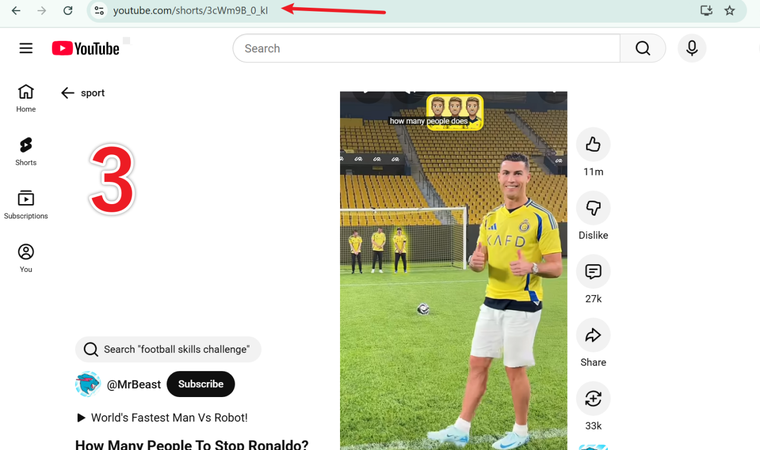Open the You section in the sidebar
760x450 pixels.
[x=26, y=258]
